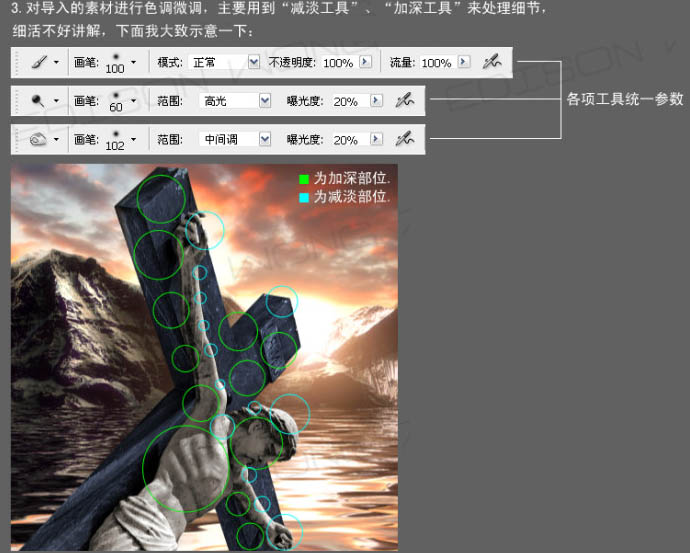The height and width of the screenshot is (553, 690).
Task: Click the 模式 label in brush bar
Action: coord(170,62)
